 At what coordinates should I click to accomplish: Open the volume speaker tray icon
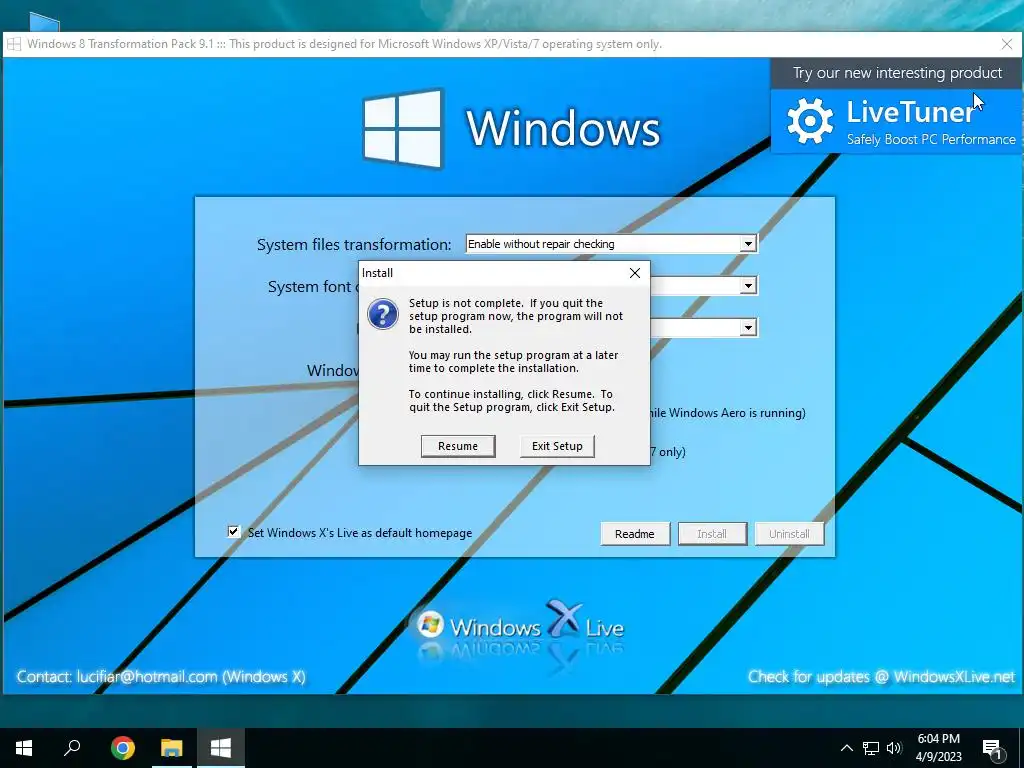pos(894,748)
